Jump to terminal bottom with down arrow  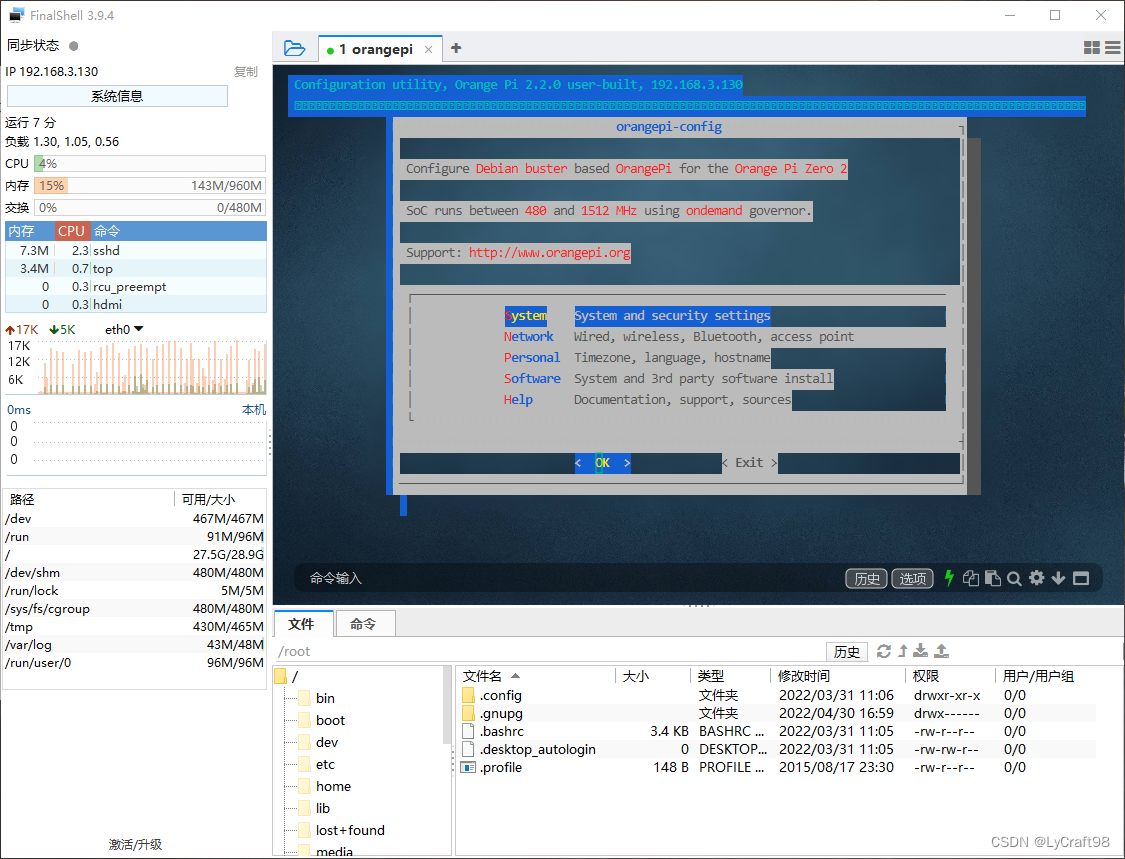[1058, 578]
